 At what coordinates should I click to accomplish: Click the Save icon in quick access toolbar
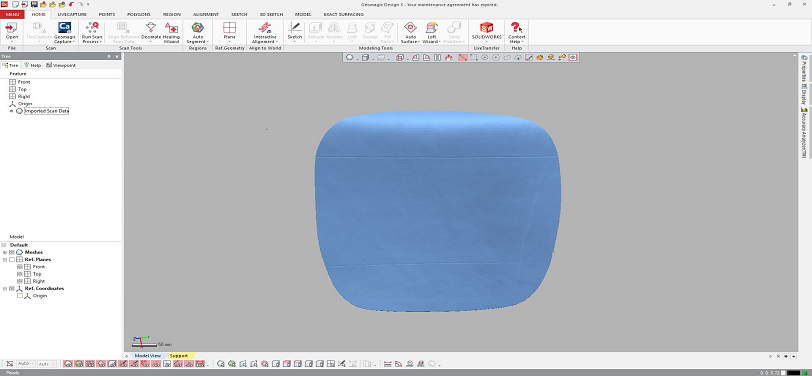click(33, 4)
